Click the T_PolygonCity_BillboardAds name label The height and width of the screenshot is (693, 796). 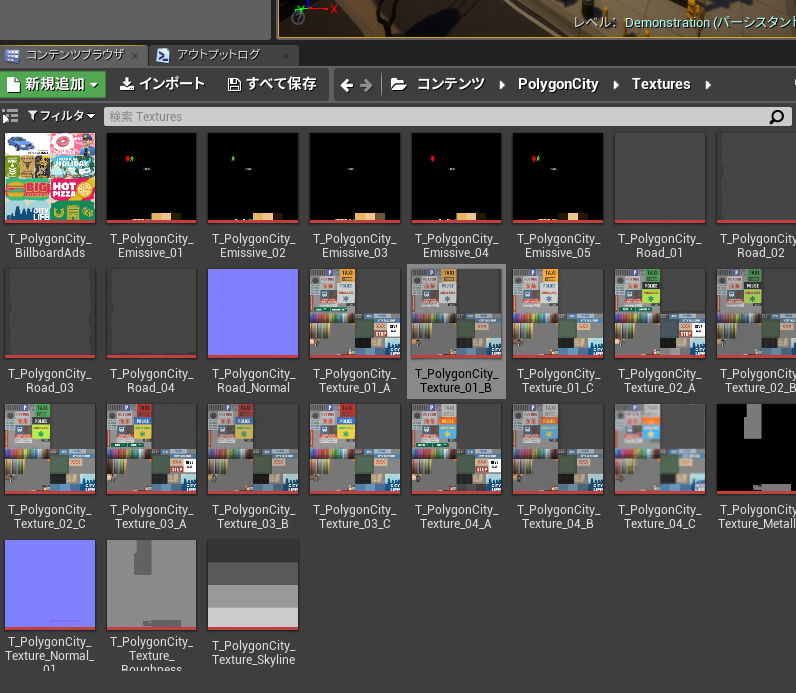[50, 246]
